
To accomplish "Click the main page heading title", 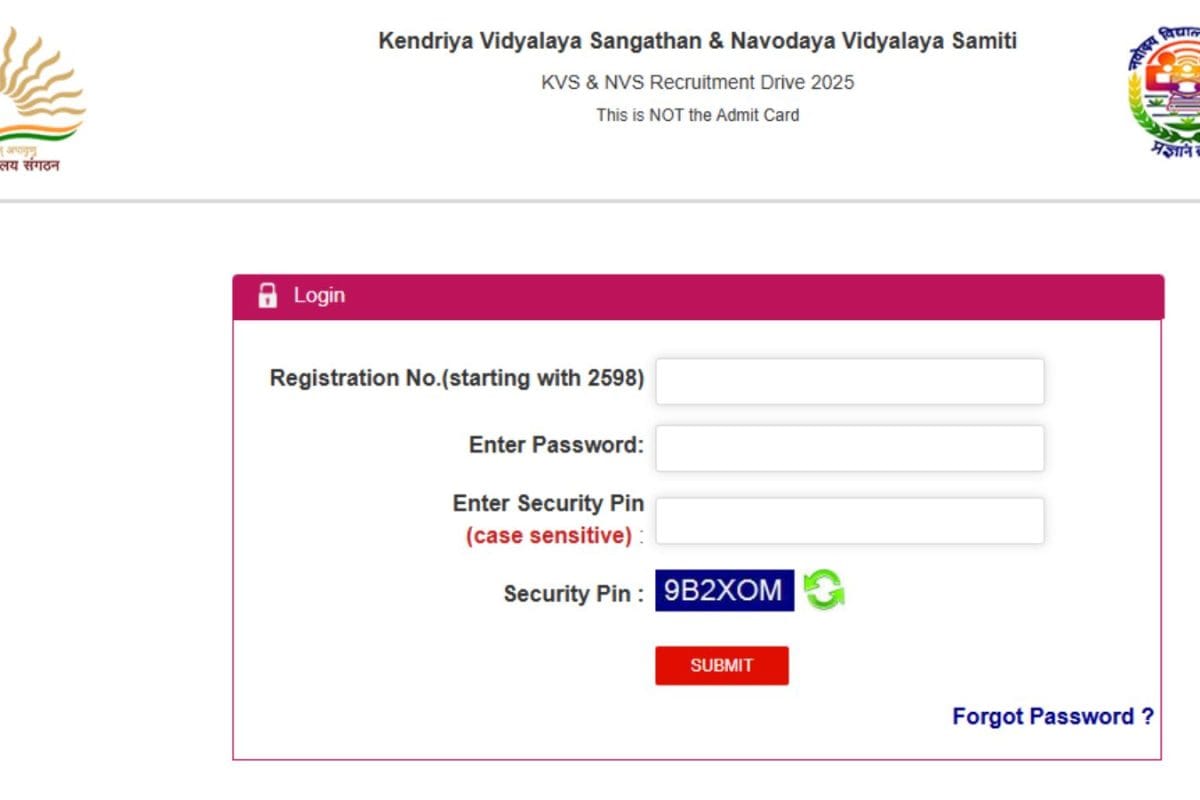I will click(697, 41).
